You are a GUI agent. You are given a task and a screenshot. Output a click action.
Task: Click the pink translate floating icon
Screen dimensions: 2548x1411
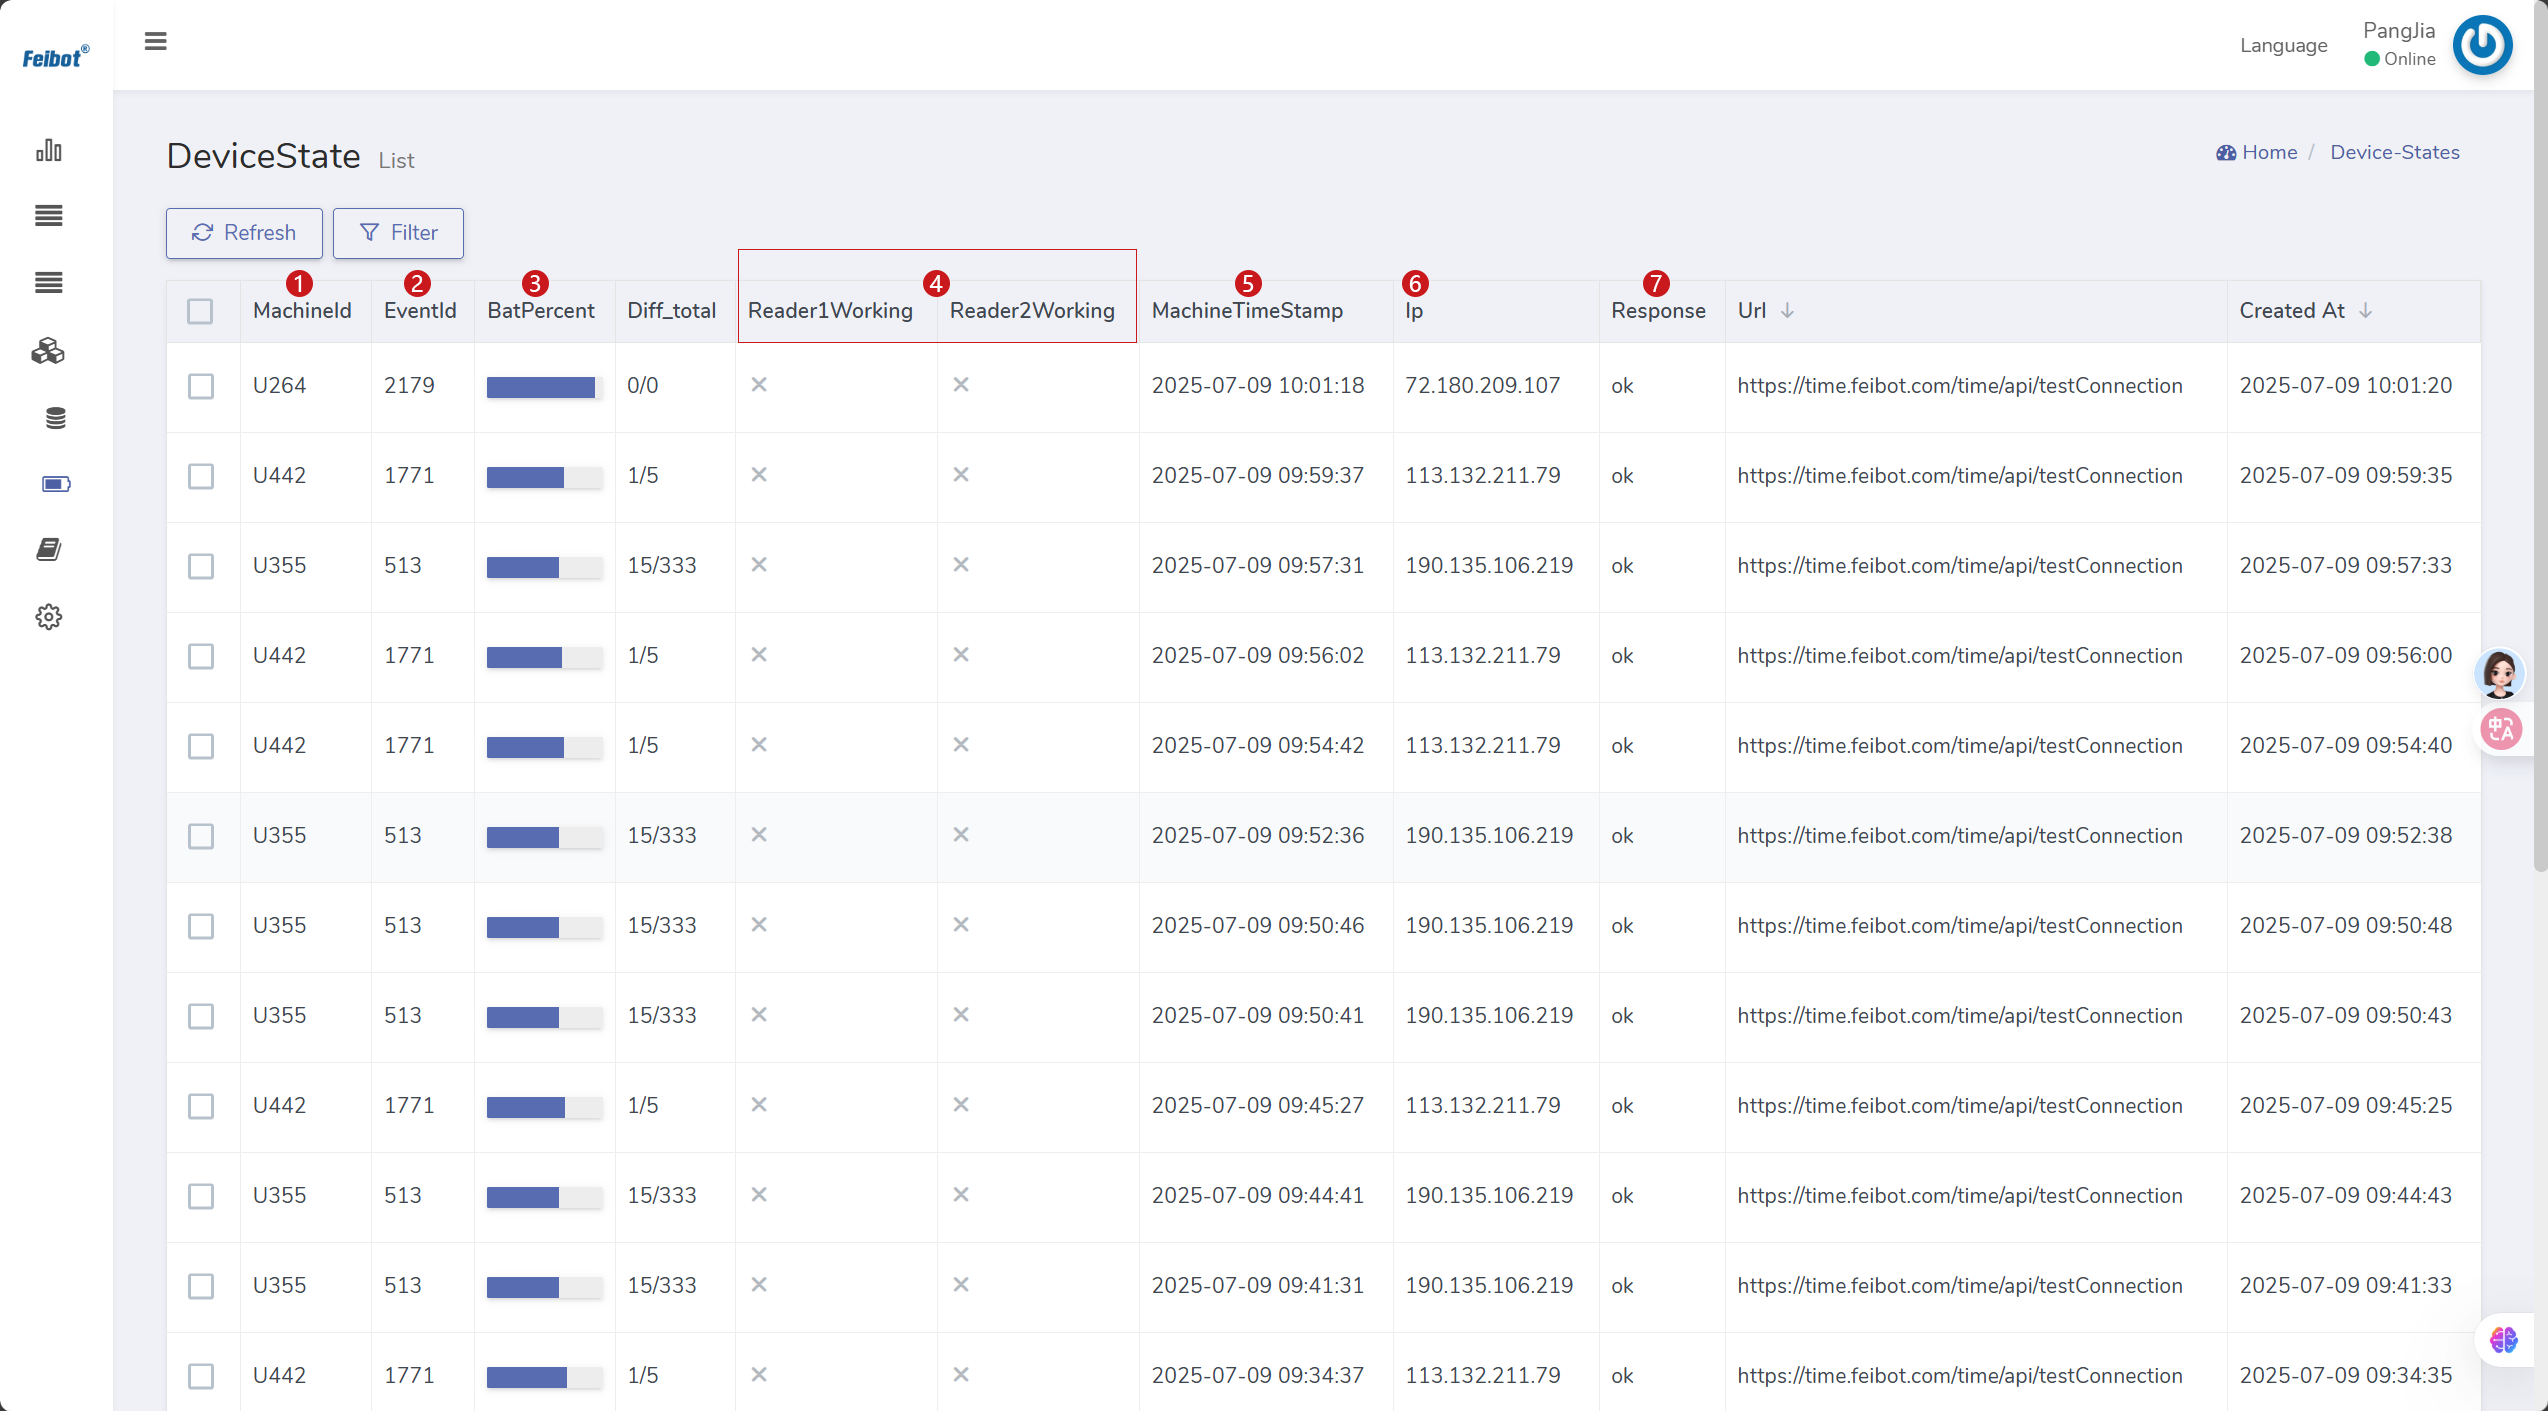[2502, 729]
